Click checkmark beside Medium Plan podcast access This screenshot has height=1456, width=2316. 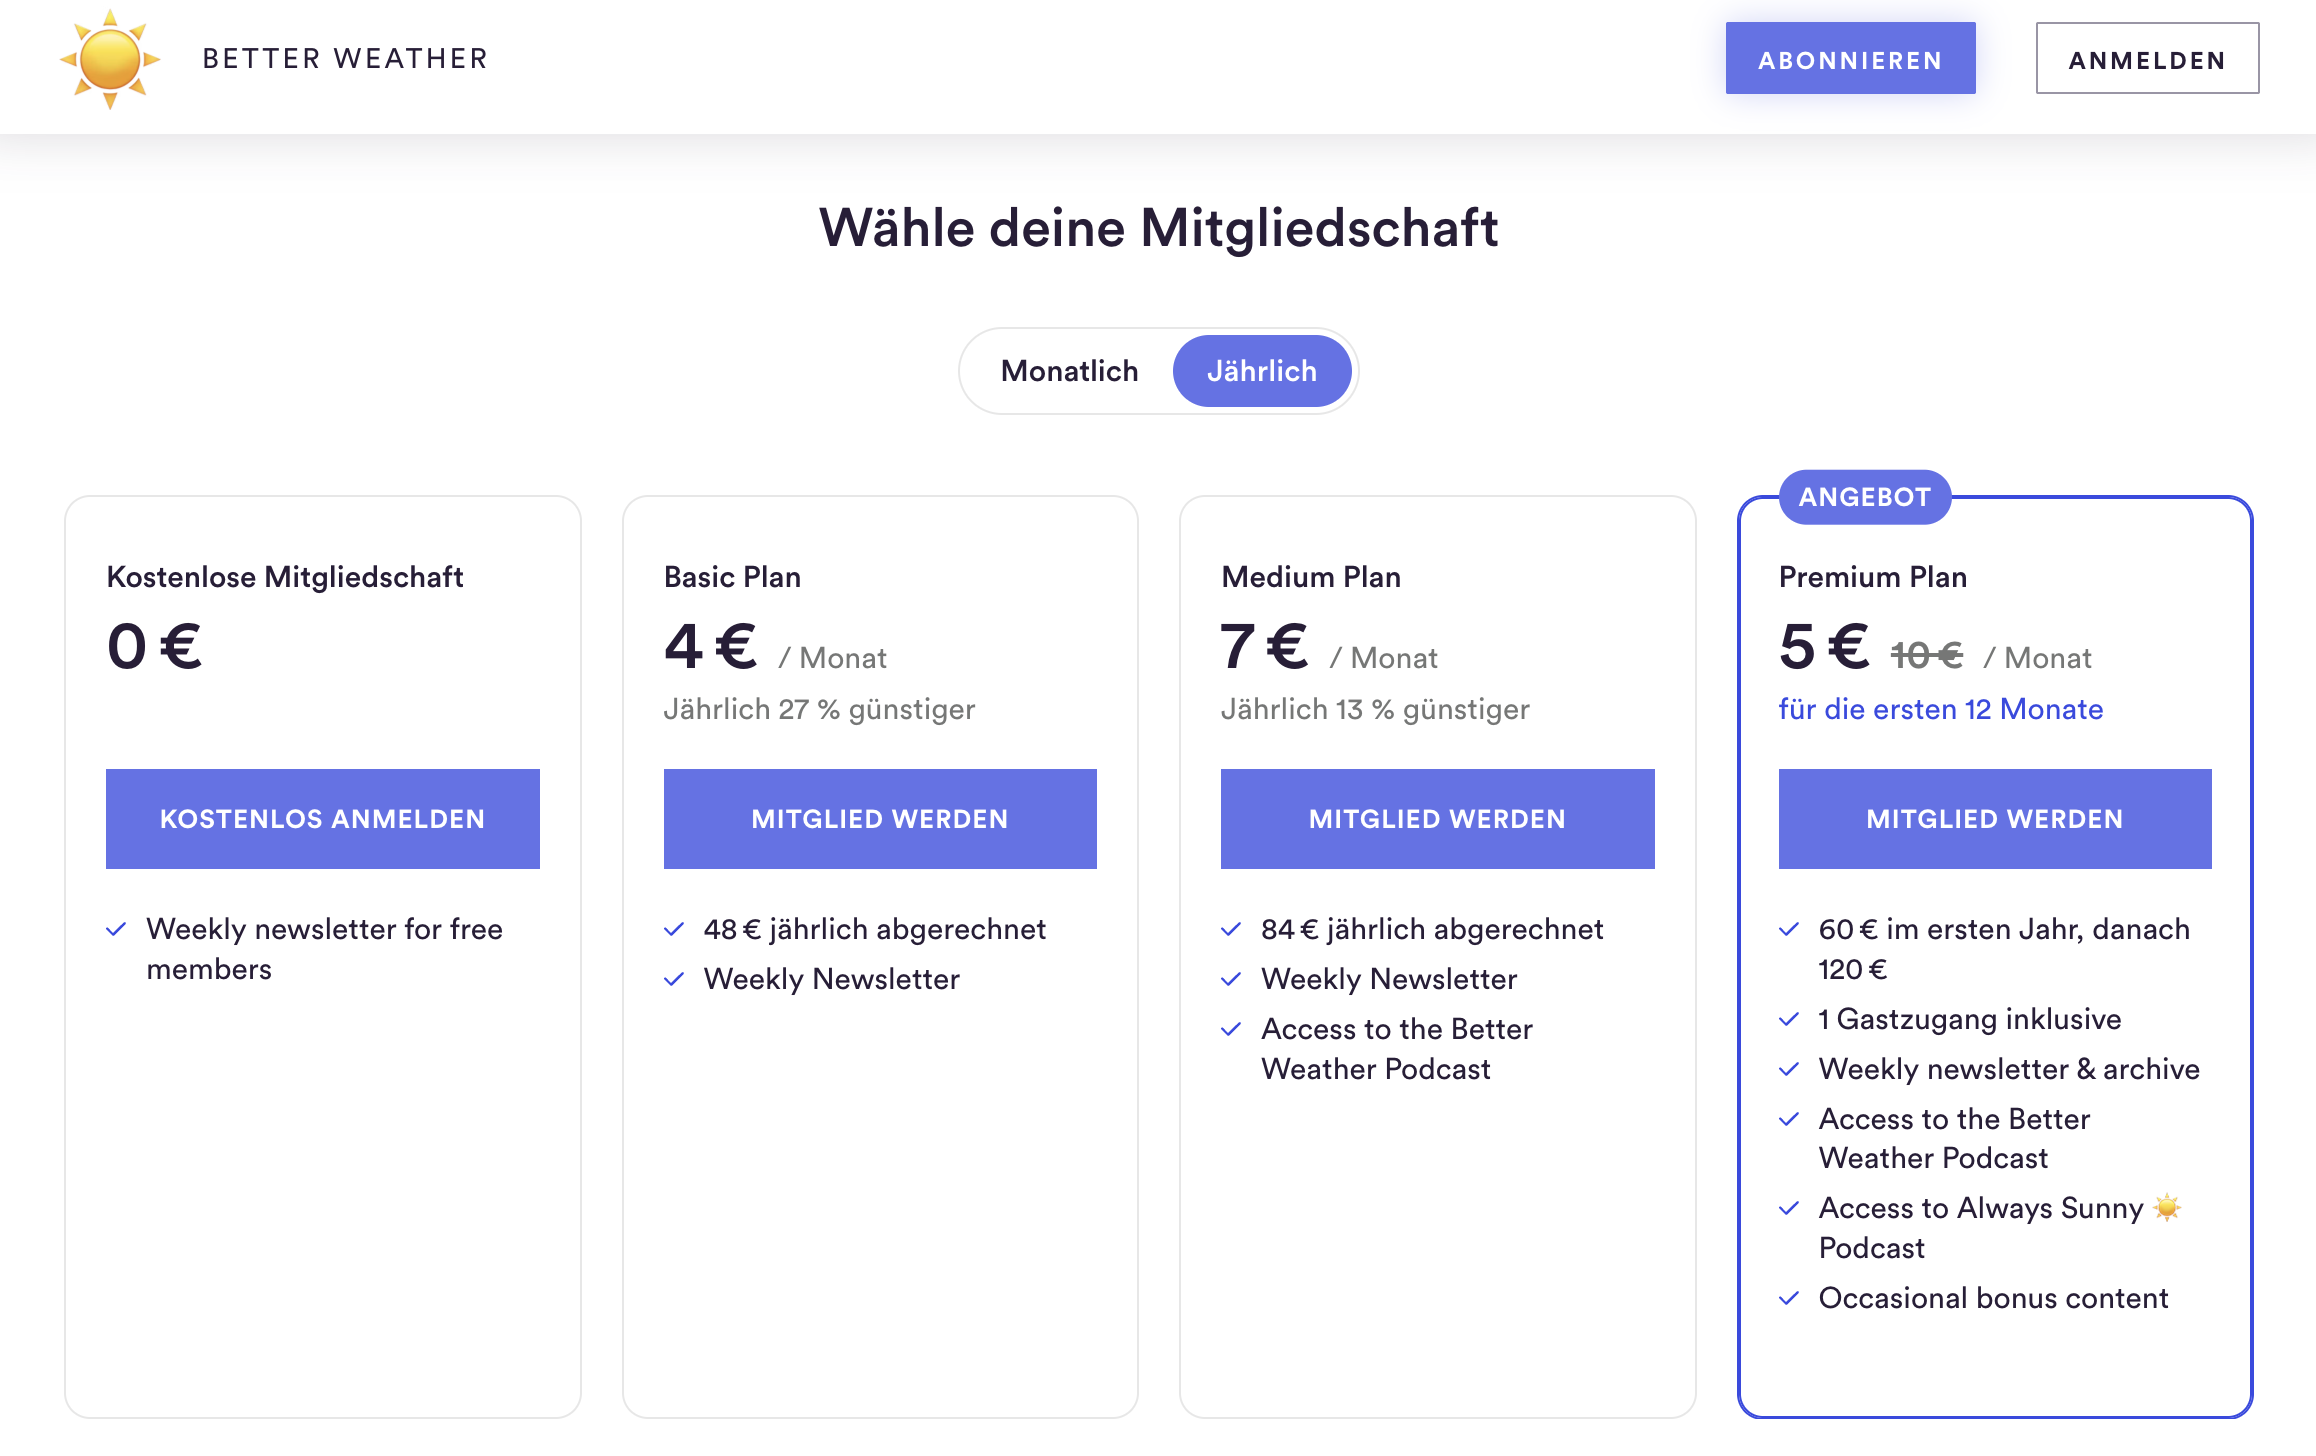pos(1231,1029)
